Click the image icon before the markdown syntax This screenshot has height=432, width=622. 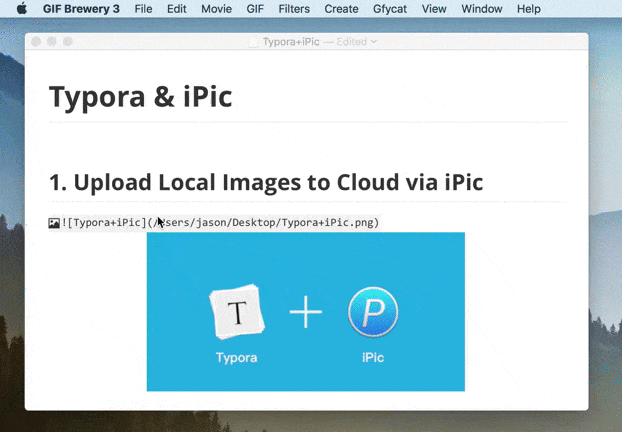54,223
